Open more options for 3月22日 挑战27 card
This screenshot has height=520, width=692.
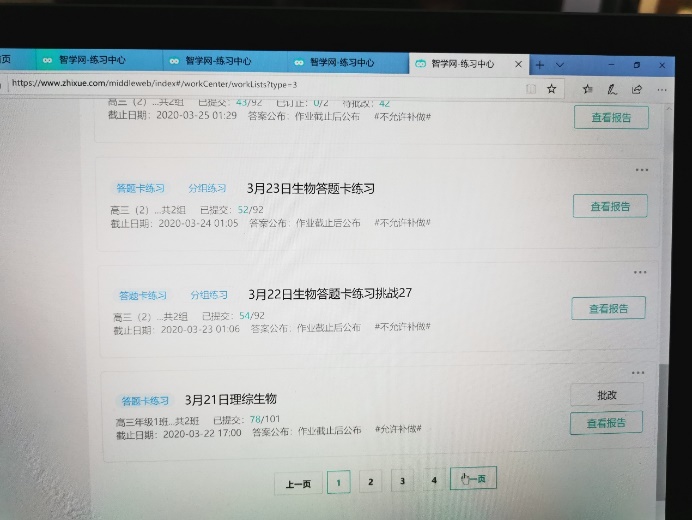(x=640, y=272)
